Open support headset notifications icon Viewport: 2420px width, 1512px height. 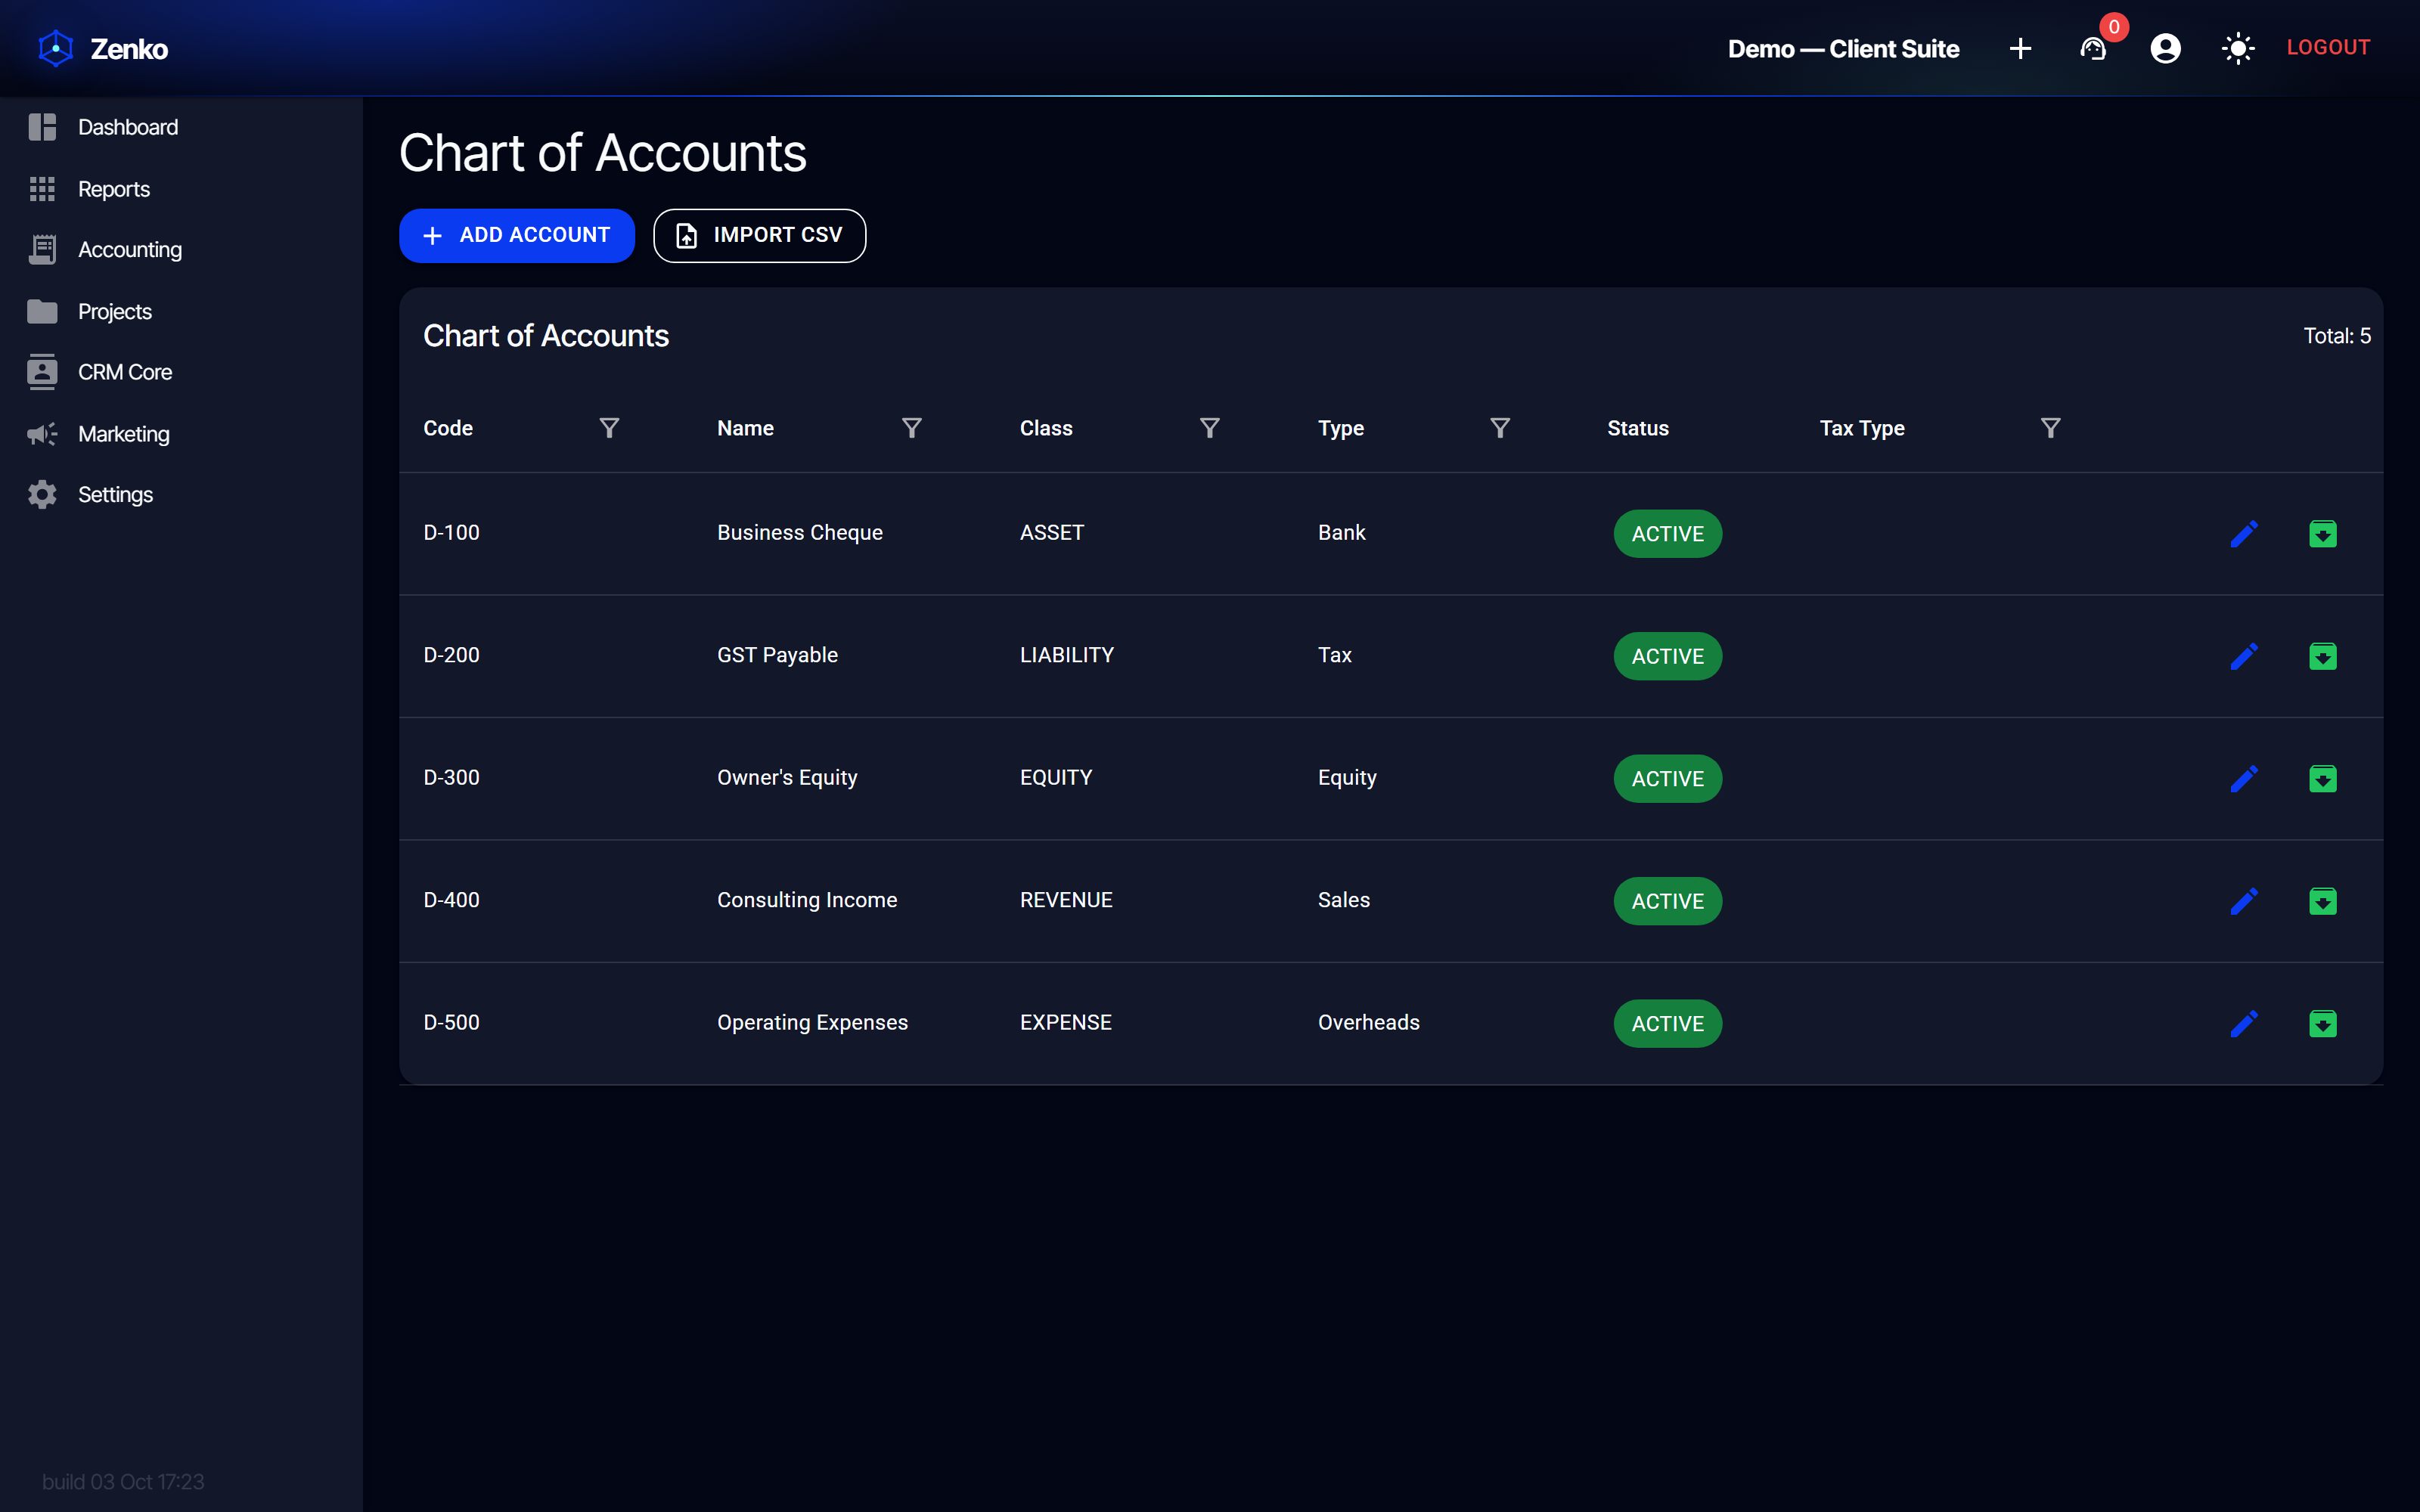point(2093,48)
